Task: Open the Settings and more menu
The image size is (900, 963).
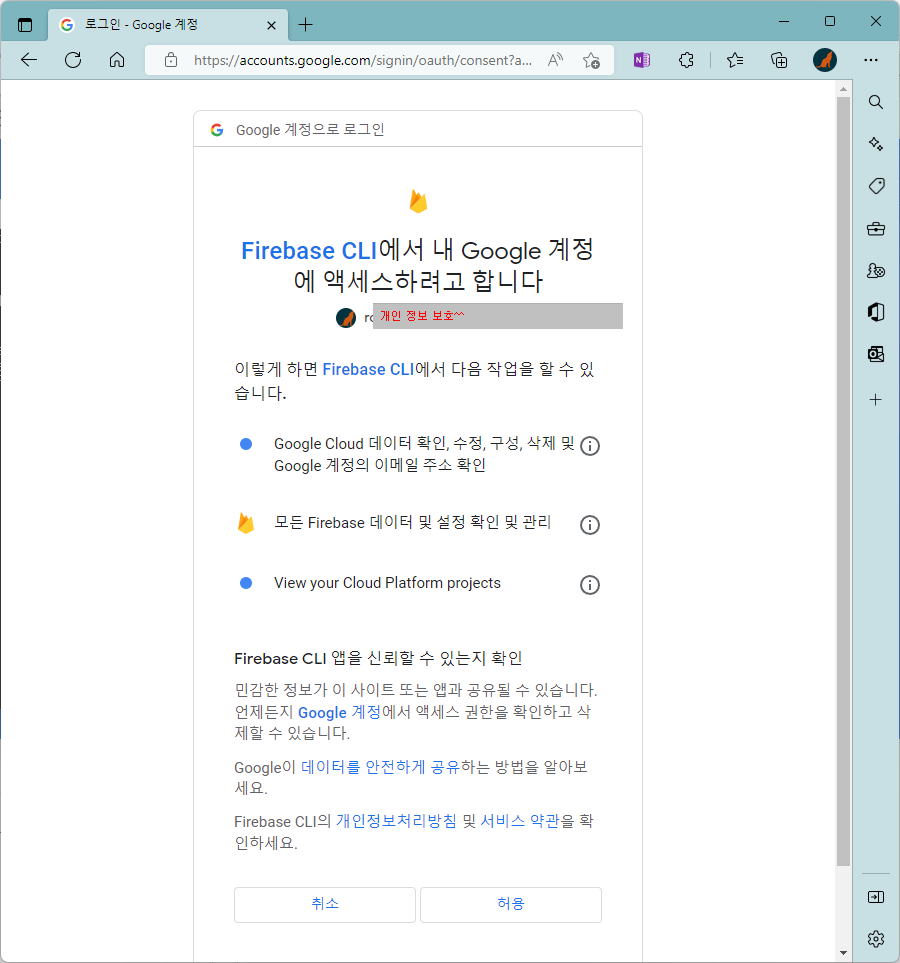Action: [871, 60]
